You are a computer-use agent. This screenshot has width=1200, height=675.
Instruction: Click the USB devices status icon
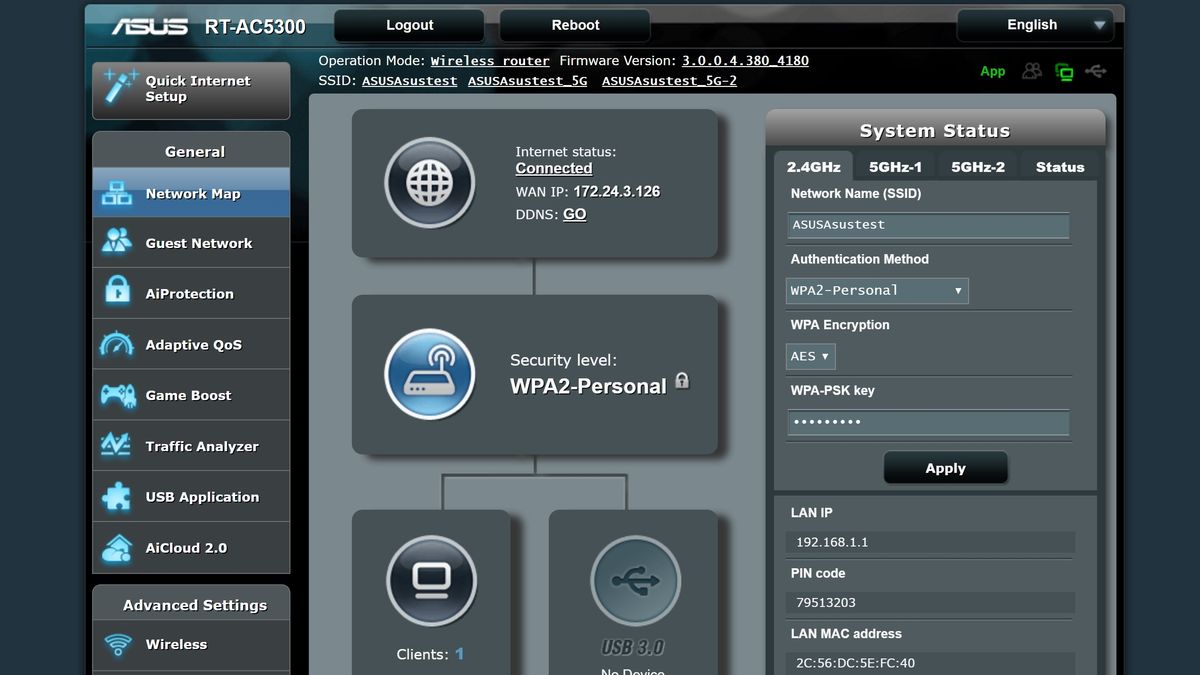[x=1096, y=70]
